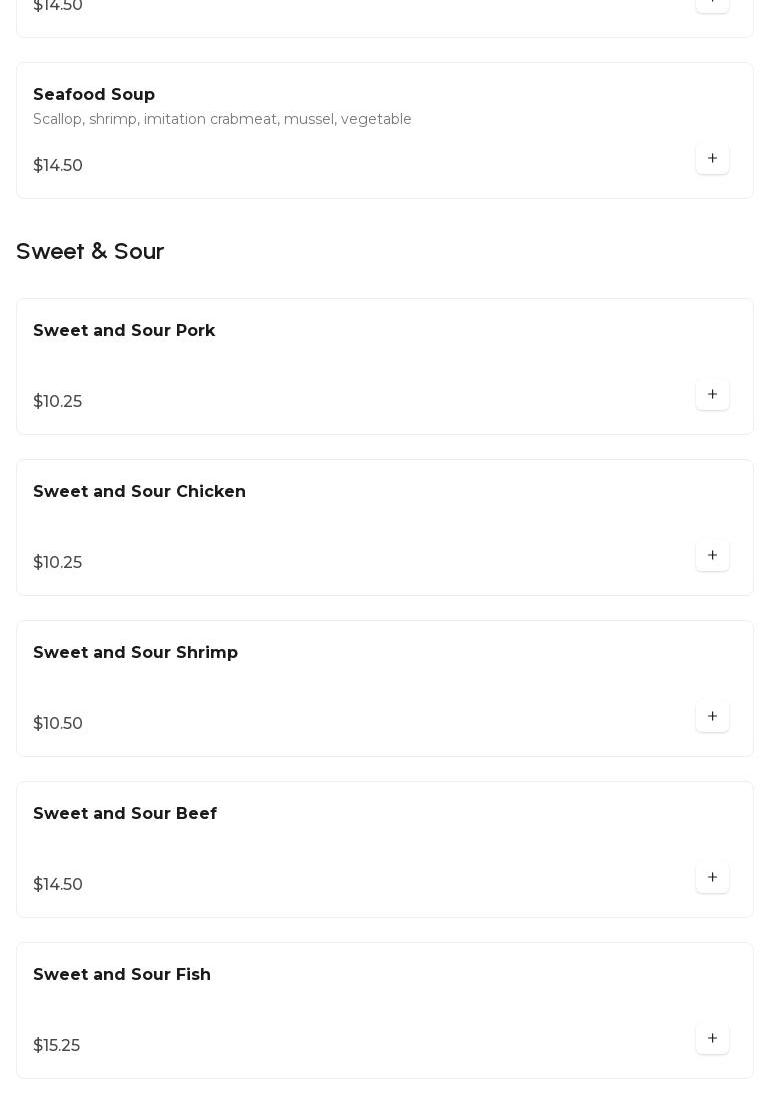Add Sweet and Sour Pork to cart
This screenshot has width=770, height=1093.
pos(712,395)
